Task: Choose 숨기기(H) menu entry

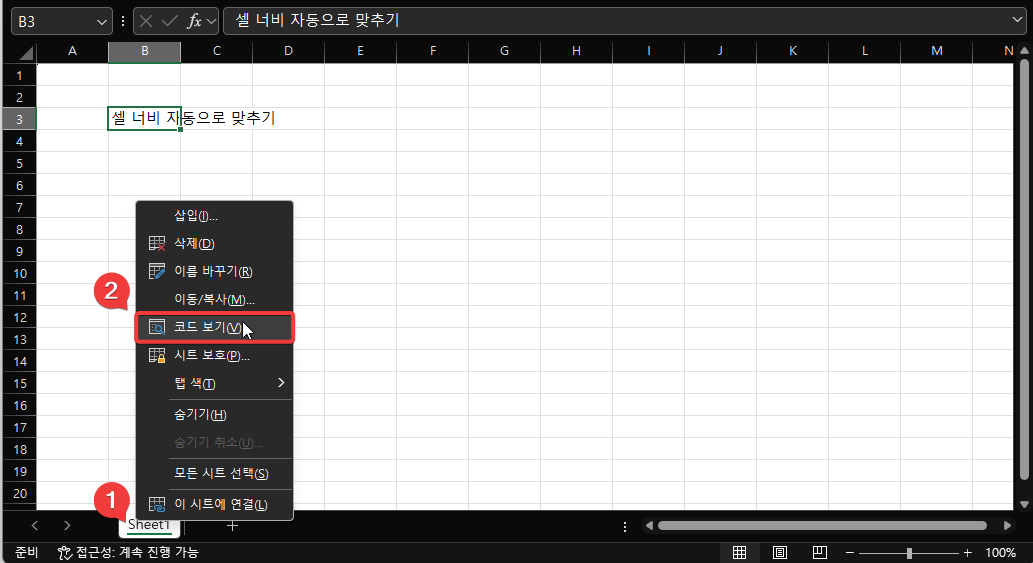Action: [214, 414]
